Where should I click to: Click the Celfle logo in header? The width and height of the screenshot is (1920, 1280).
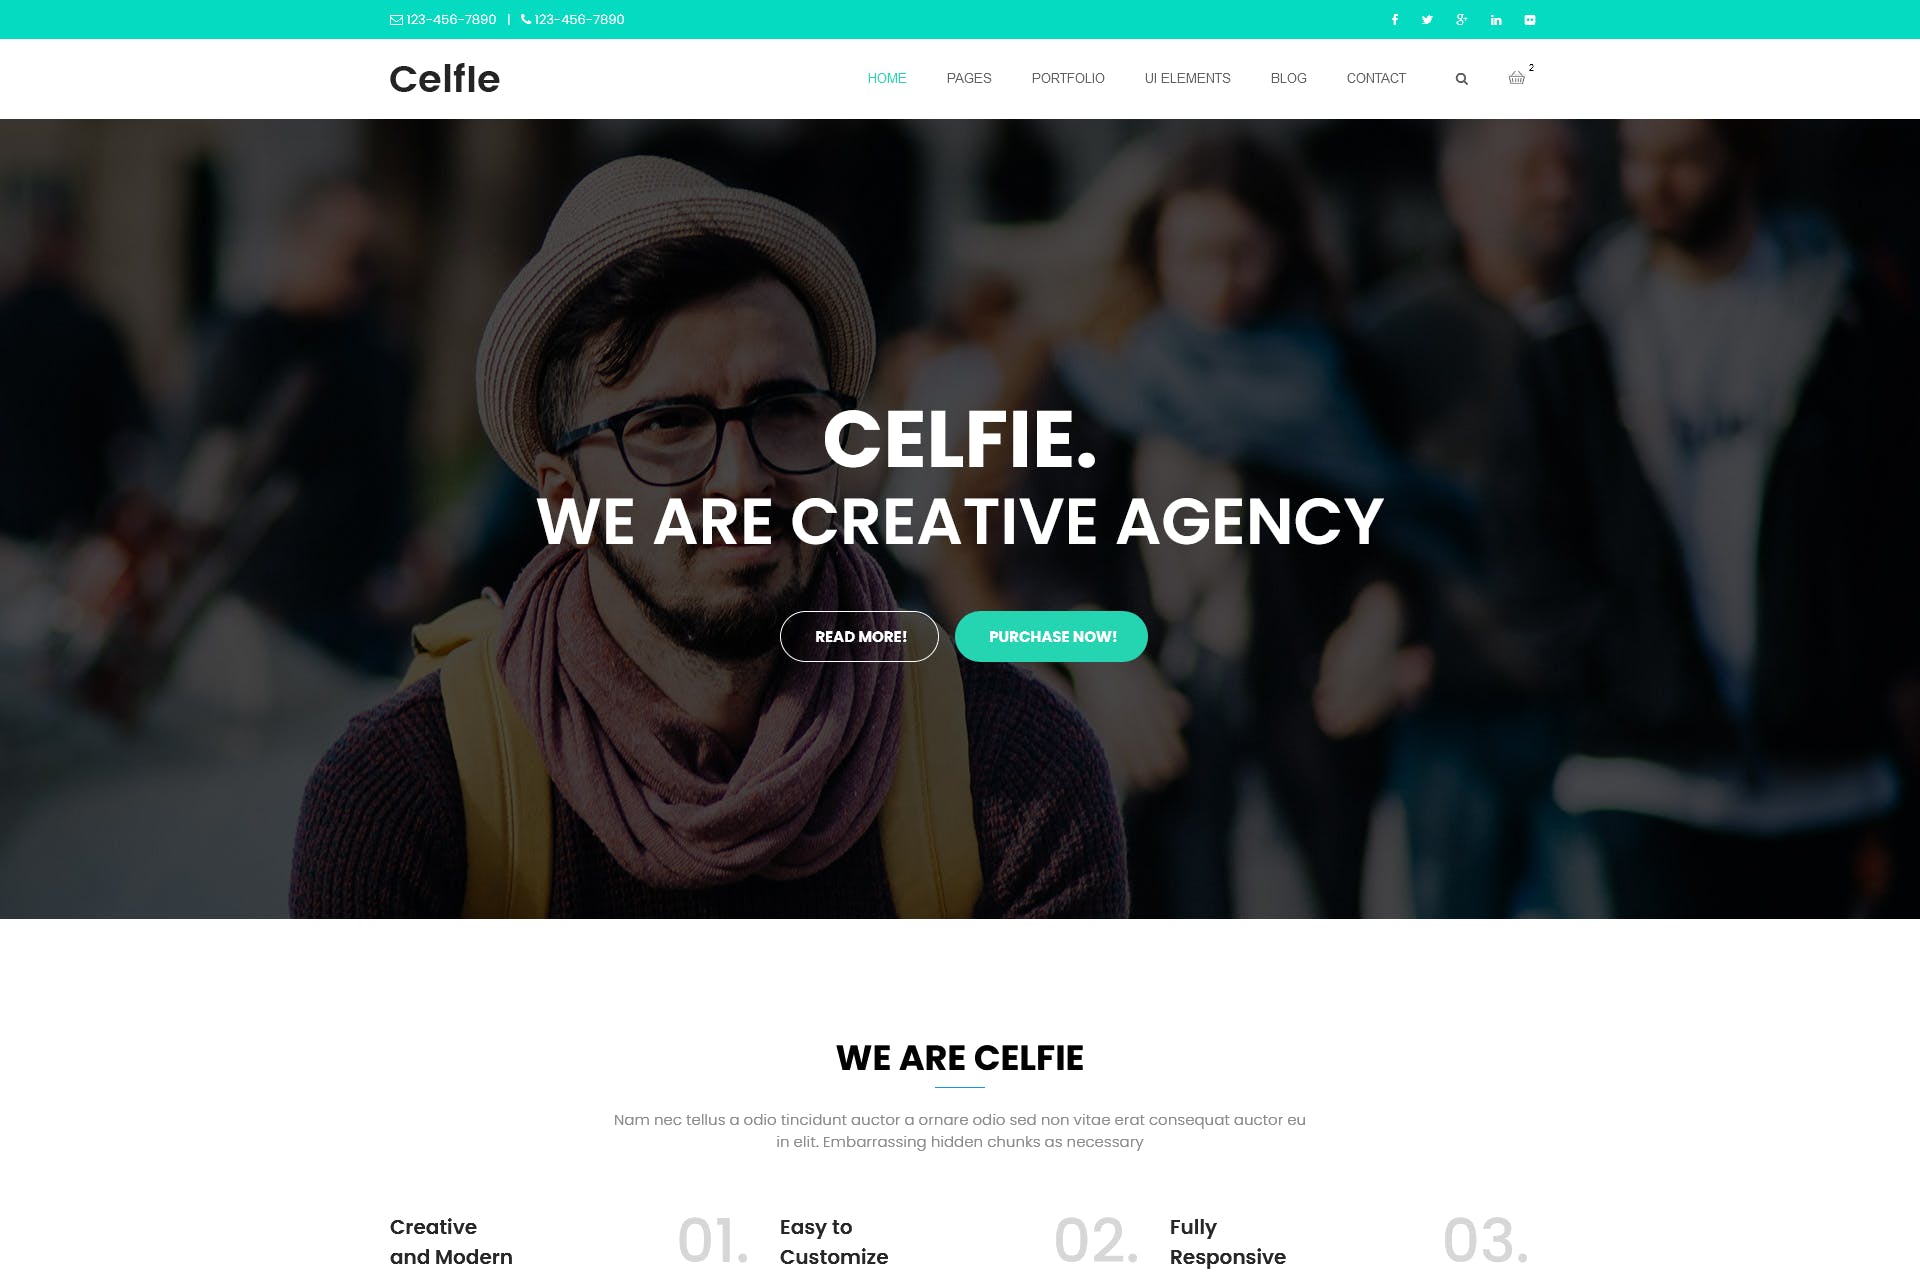pos(444,79)
